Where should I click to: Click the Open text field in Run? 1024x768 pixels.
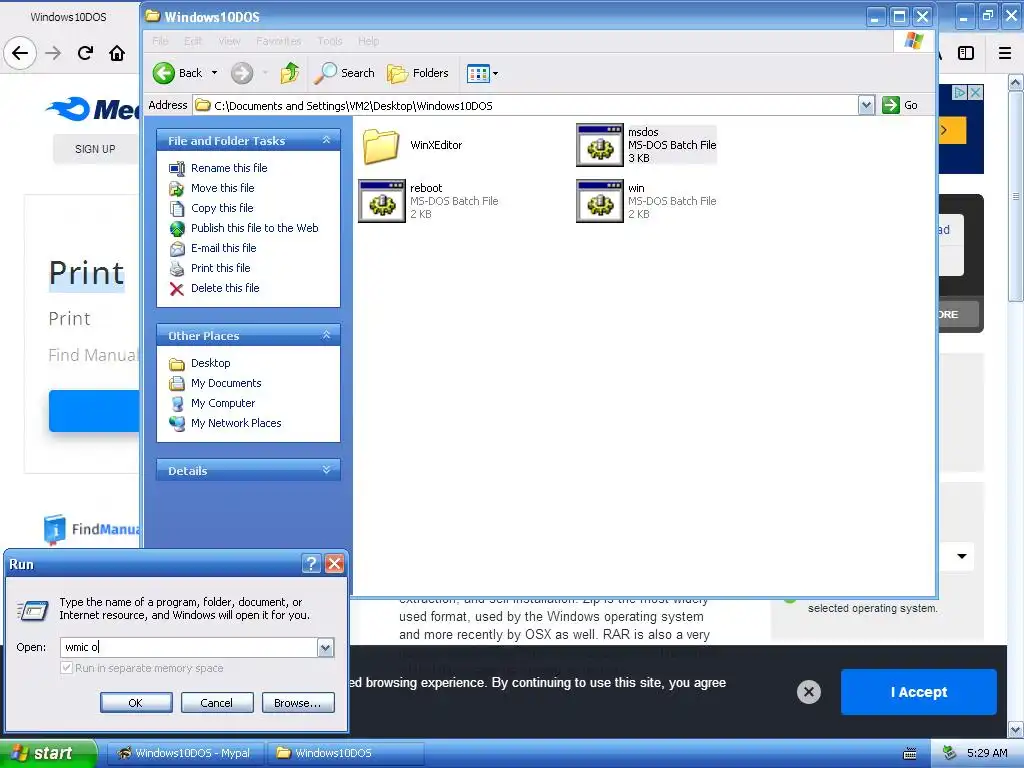[189, 647]
